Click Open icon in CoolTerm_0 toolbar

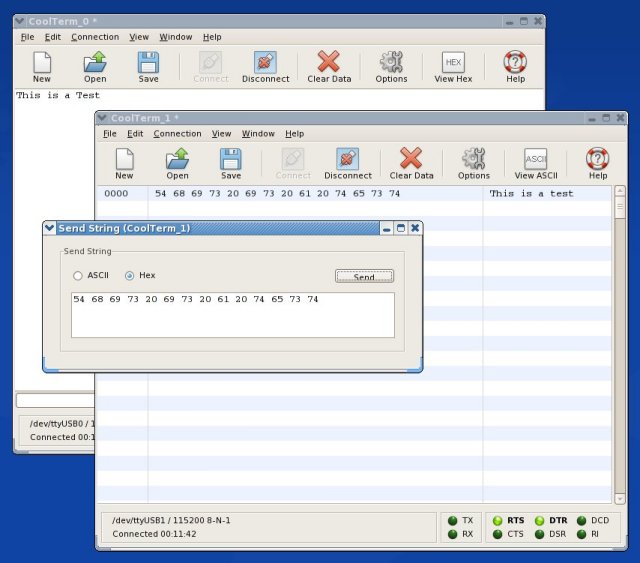click(x=95, y=62)
